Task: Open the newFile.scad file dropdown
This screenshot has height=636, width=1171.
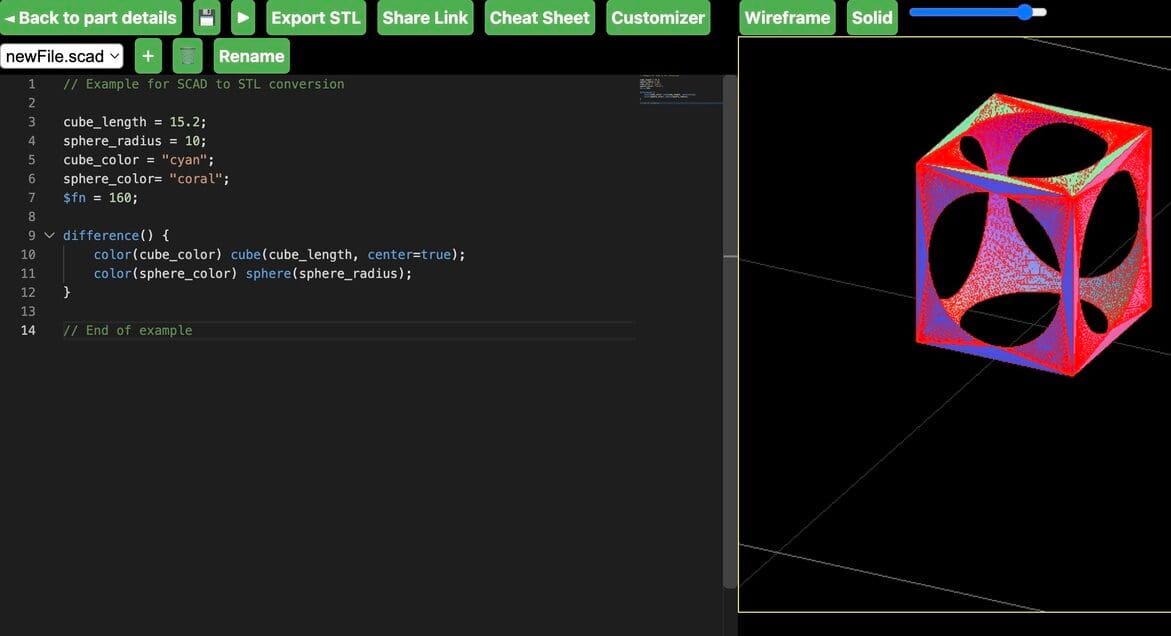Action: [x=62, y=56]
